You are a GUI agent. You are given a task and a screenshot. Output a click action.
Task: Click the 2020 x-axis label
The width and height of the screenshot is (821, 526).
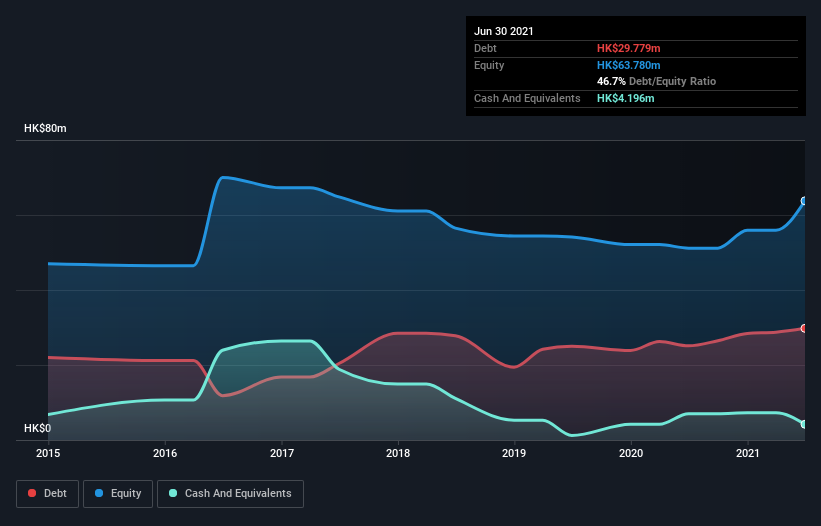coord(631,453)
